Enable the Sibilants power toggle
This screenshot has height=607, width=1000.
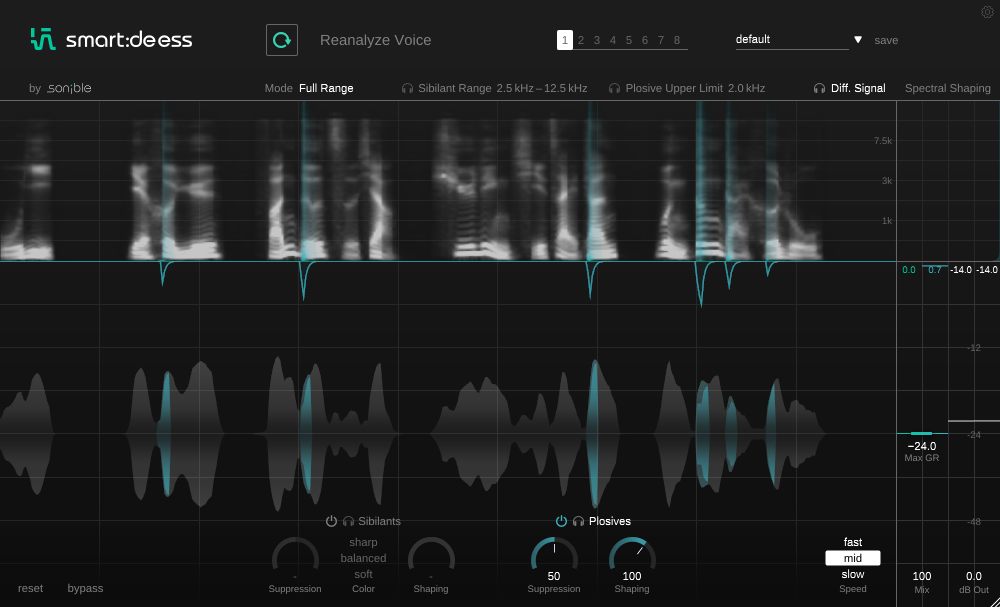pyautogui.click(x=331, y=521)
